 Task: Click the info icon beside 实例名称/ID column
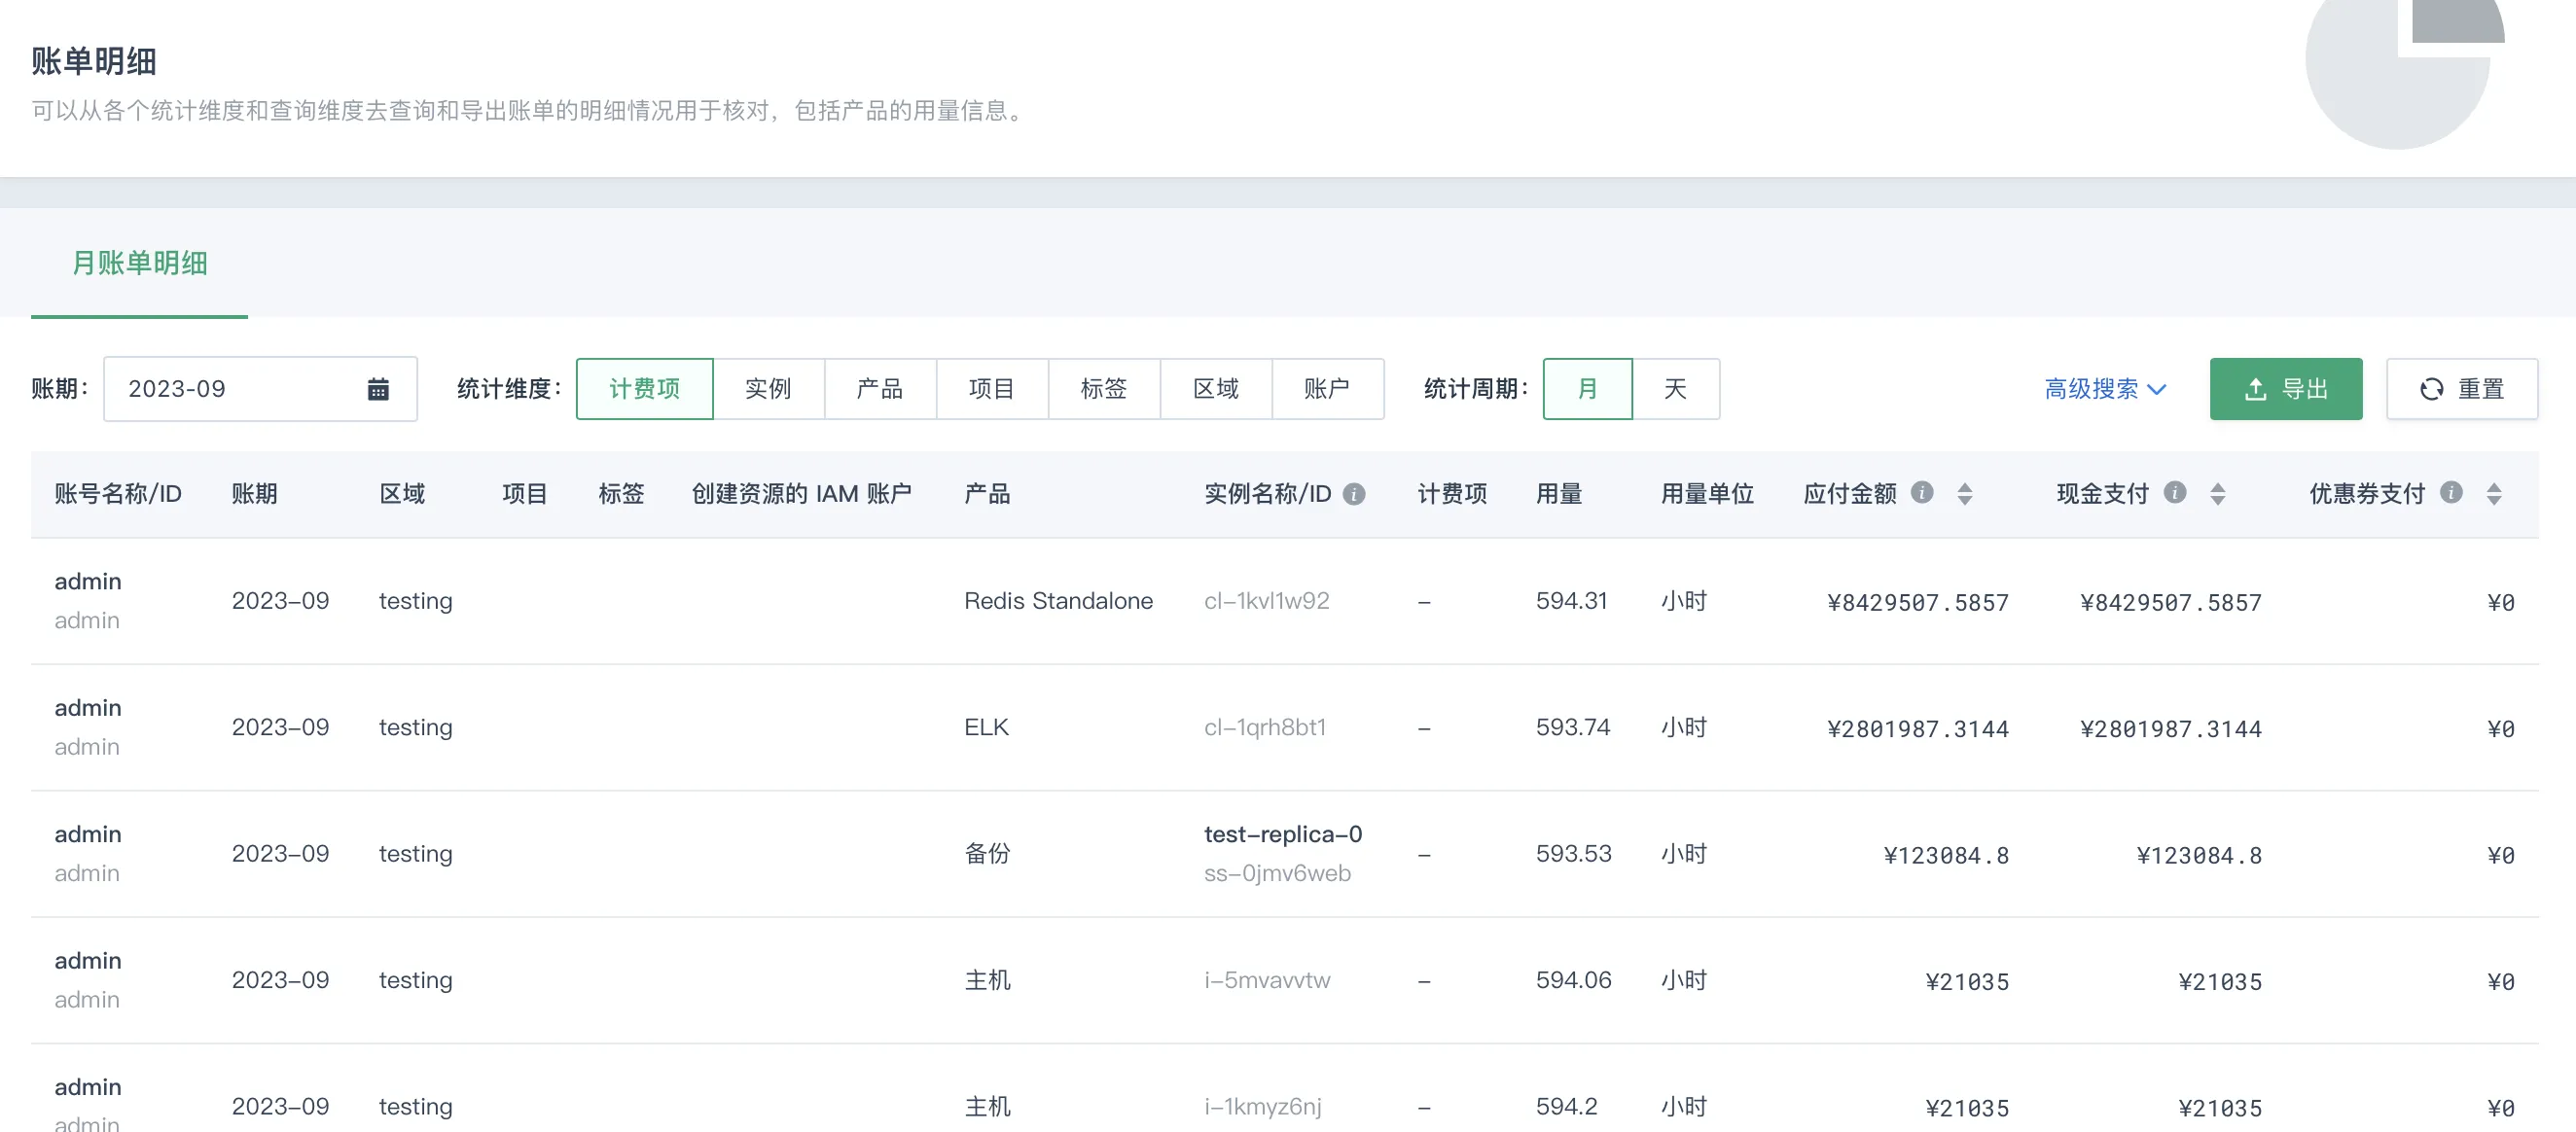click(1355, 492)
